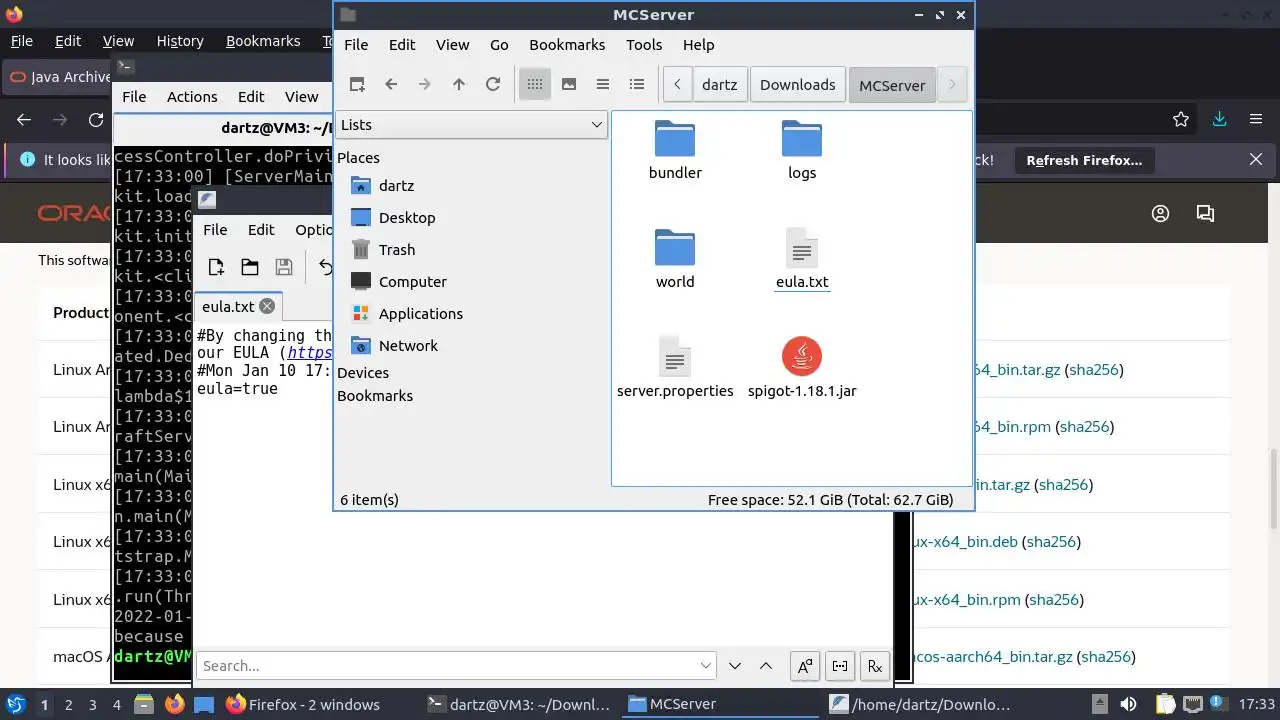Open Firefox downloads panel
The width and height of the screenshot is (1280, 720).
[x=1219, y=119]
